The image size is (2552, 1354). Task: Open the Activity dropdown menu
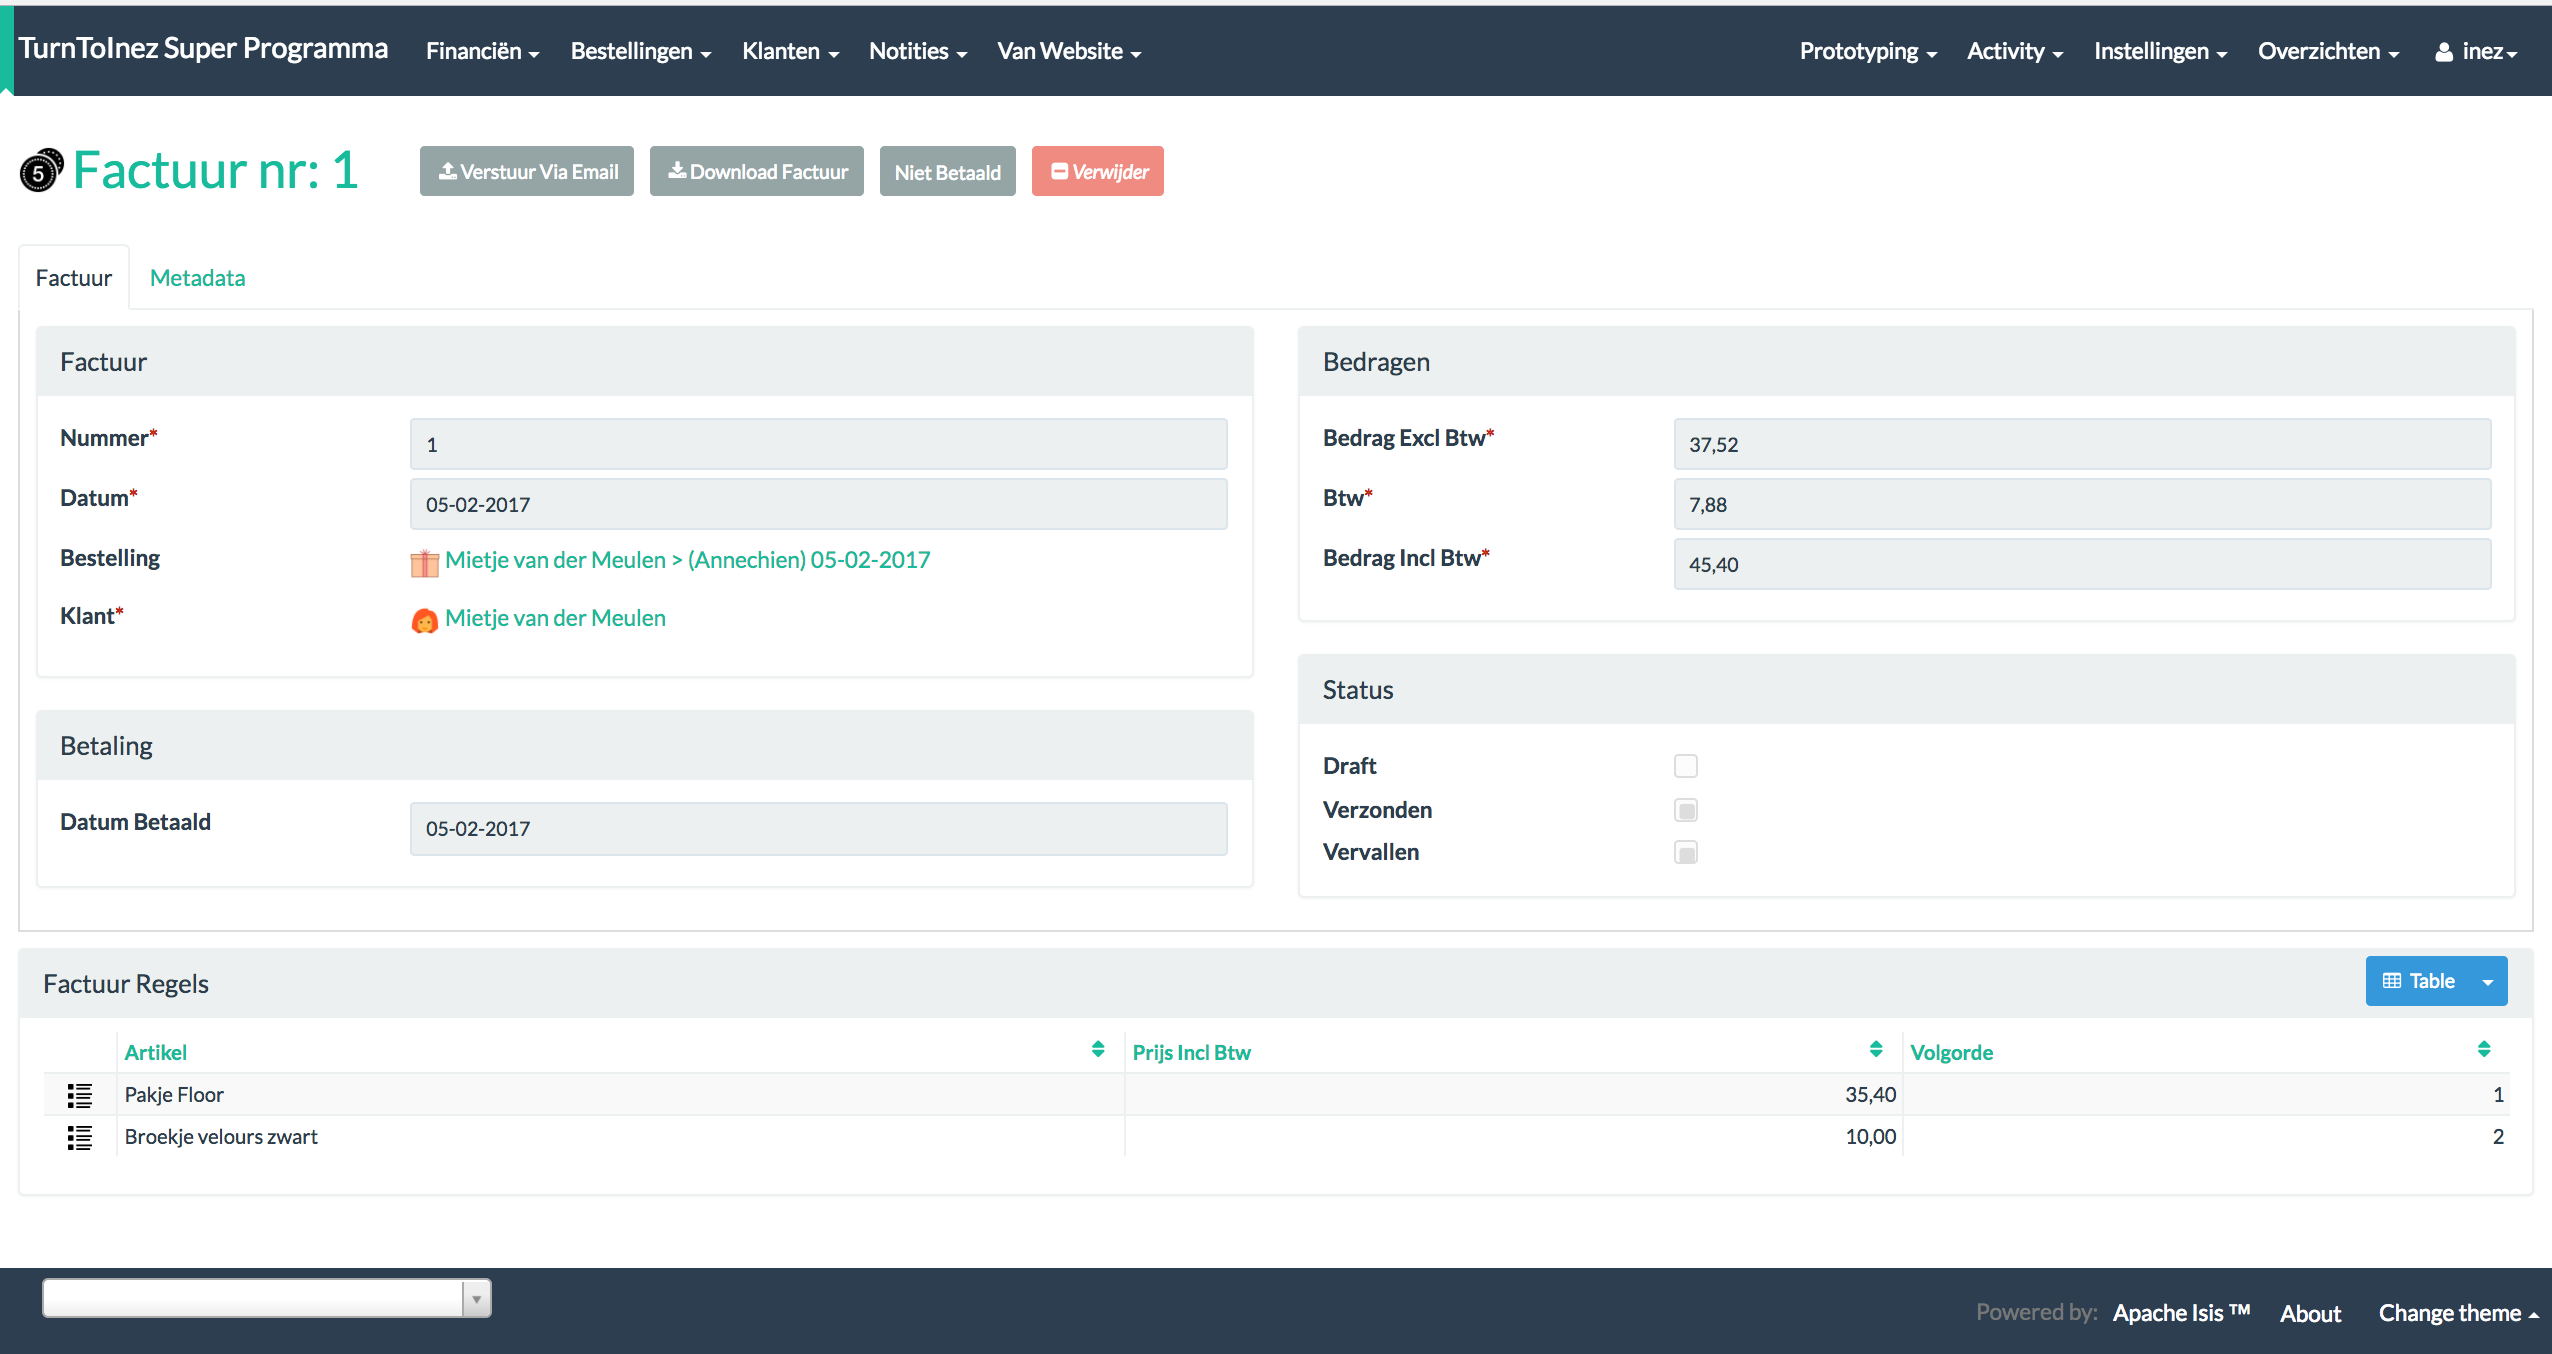[x=2014, y=51]
